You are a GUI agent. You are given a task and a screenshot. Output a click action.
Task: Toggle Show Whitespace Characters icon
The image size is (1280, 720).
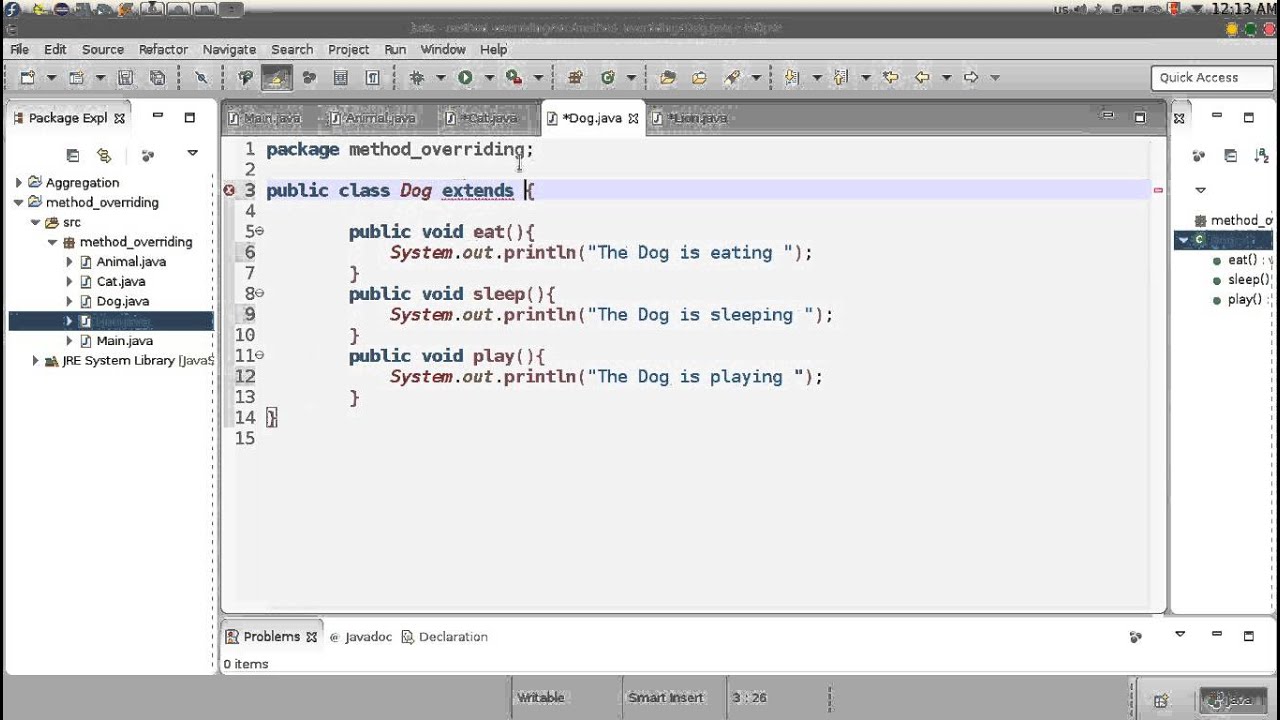coord(372,77)
